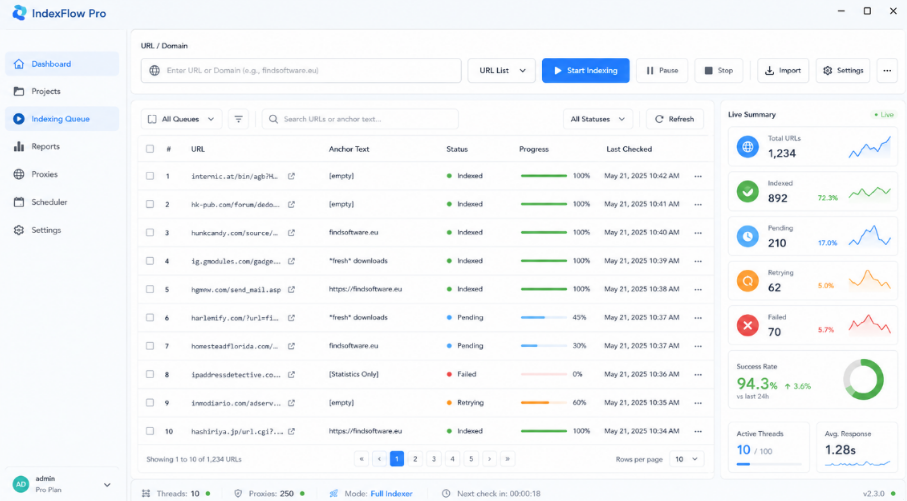This screenshot has width=907, height=501.
Task: Open external link for hgmmw.com URL
Action: pyautogui.click(x=292, y=289)
